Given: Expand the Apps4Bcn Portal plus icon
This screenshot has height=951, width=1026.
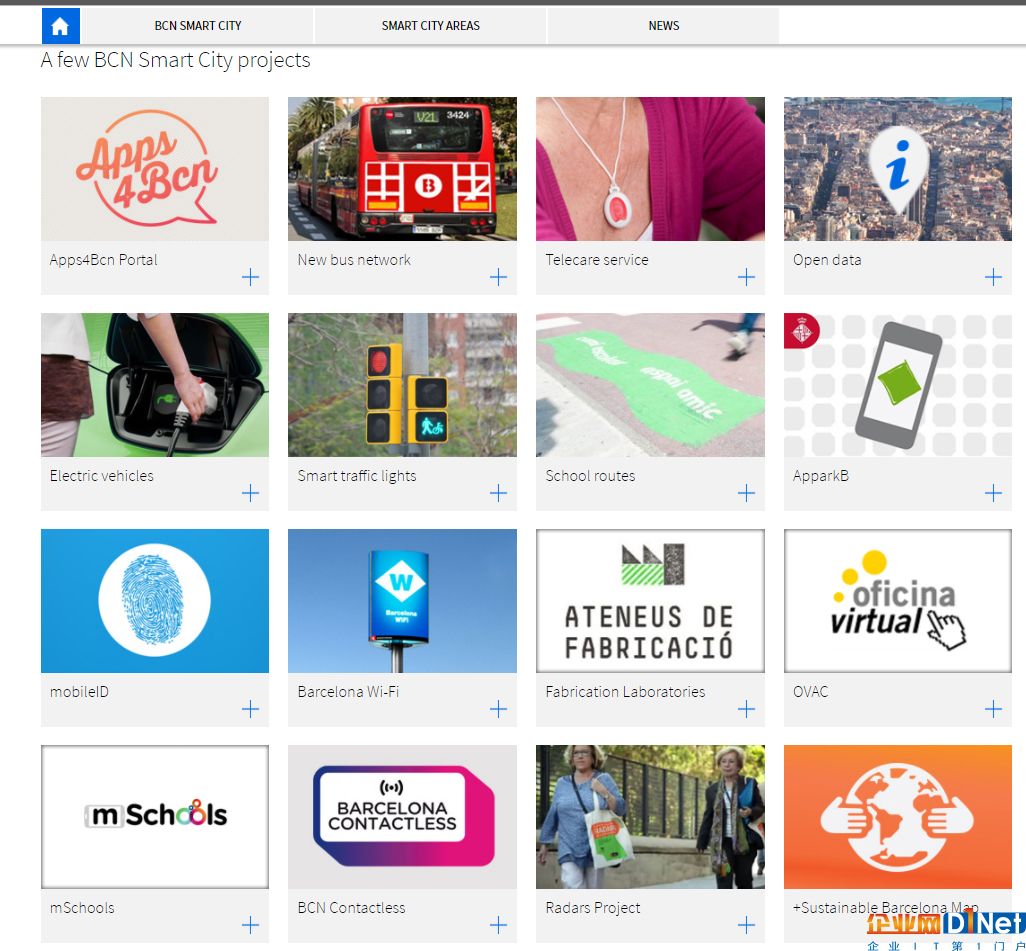Looking at the screenshot, I should click(251, 277).
